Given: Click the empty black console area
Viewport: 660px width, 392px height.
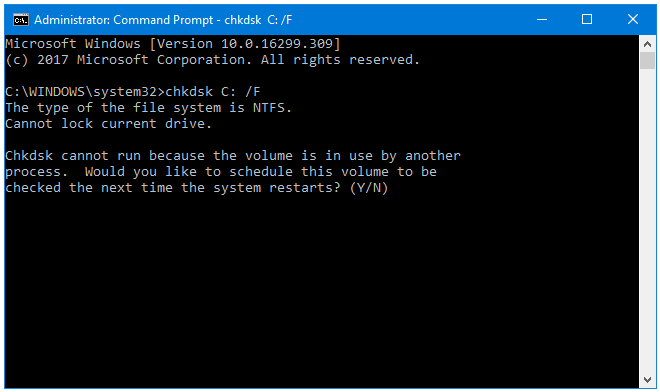Looking at the screenshot, I should (322, 291).
